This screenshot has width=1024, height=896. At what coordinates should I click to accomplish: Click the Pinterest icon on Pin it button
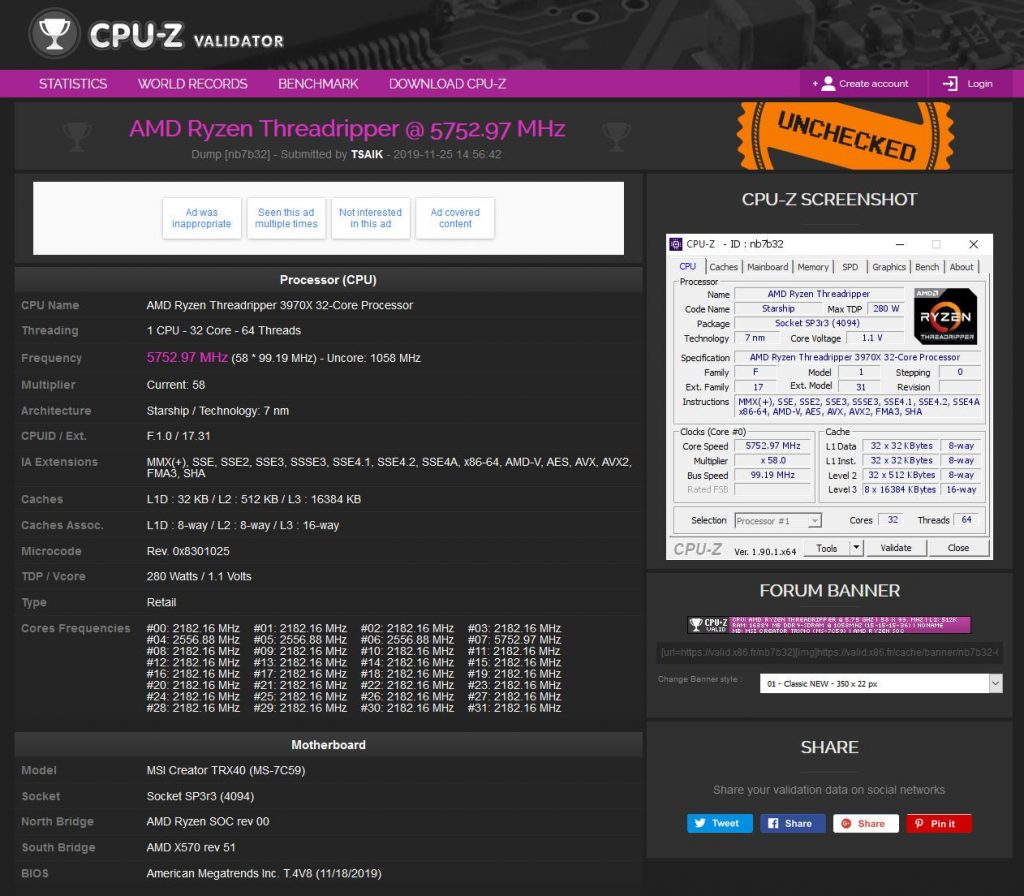coord(918,823)
